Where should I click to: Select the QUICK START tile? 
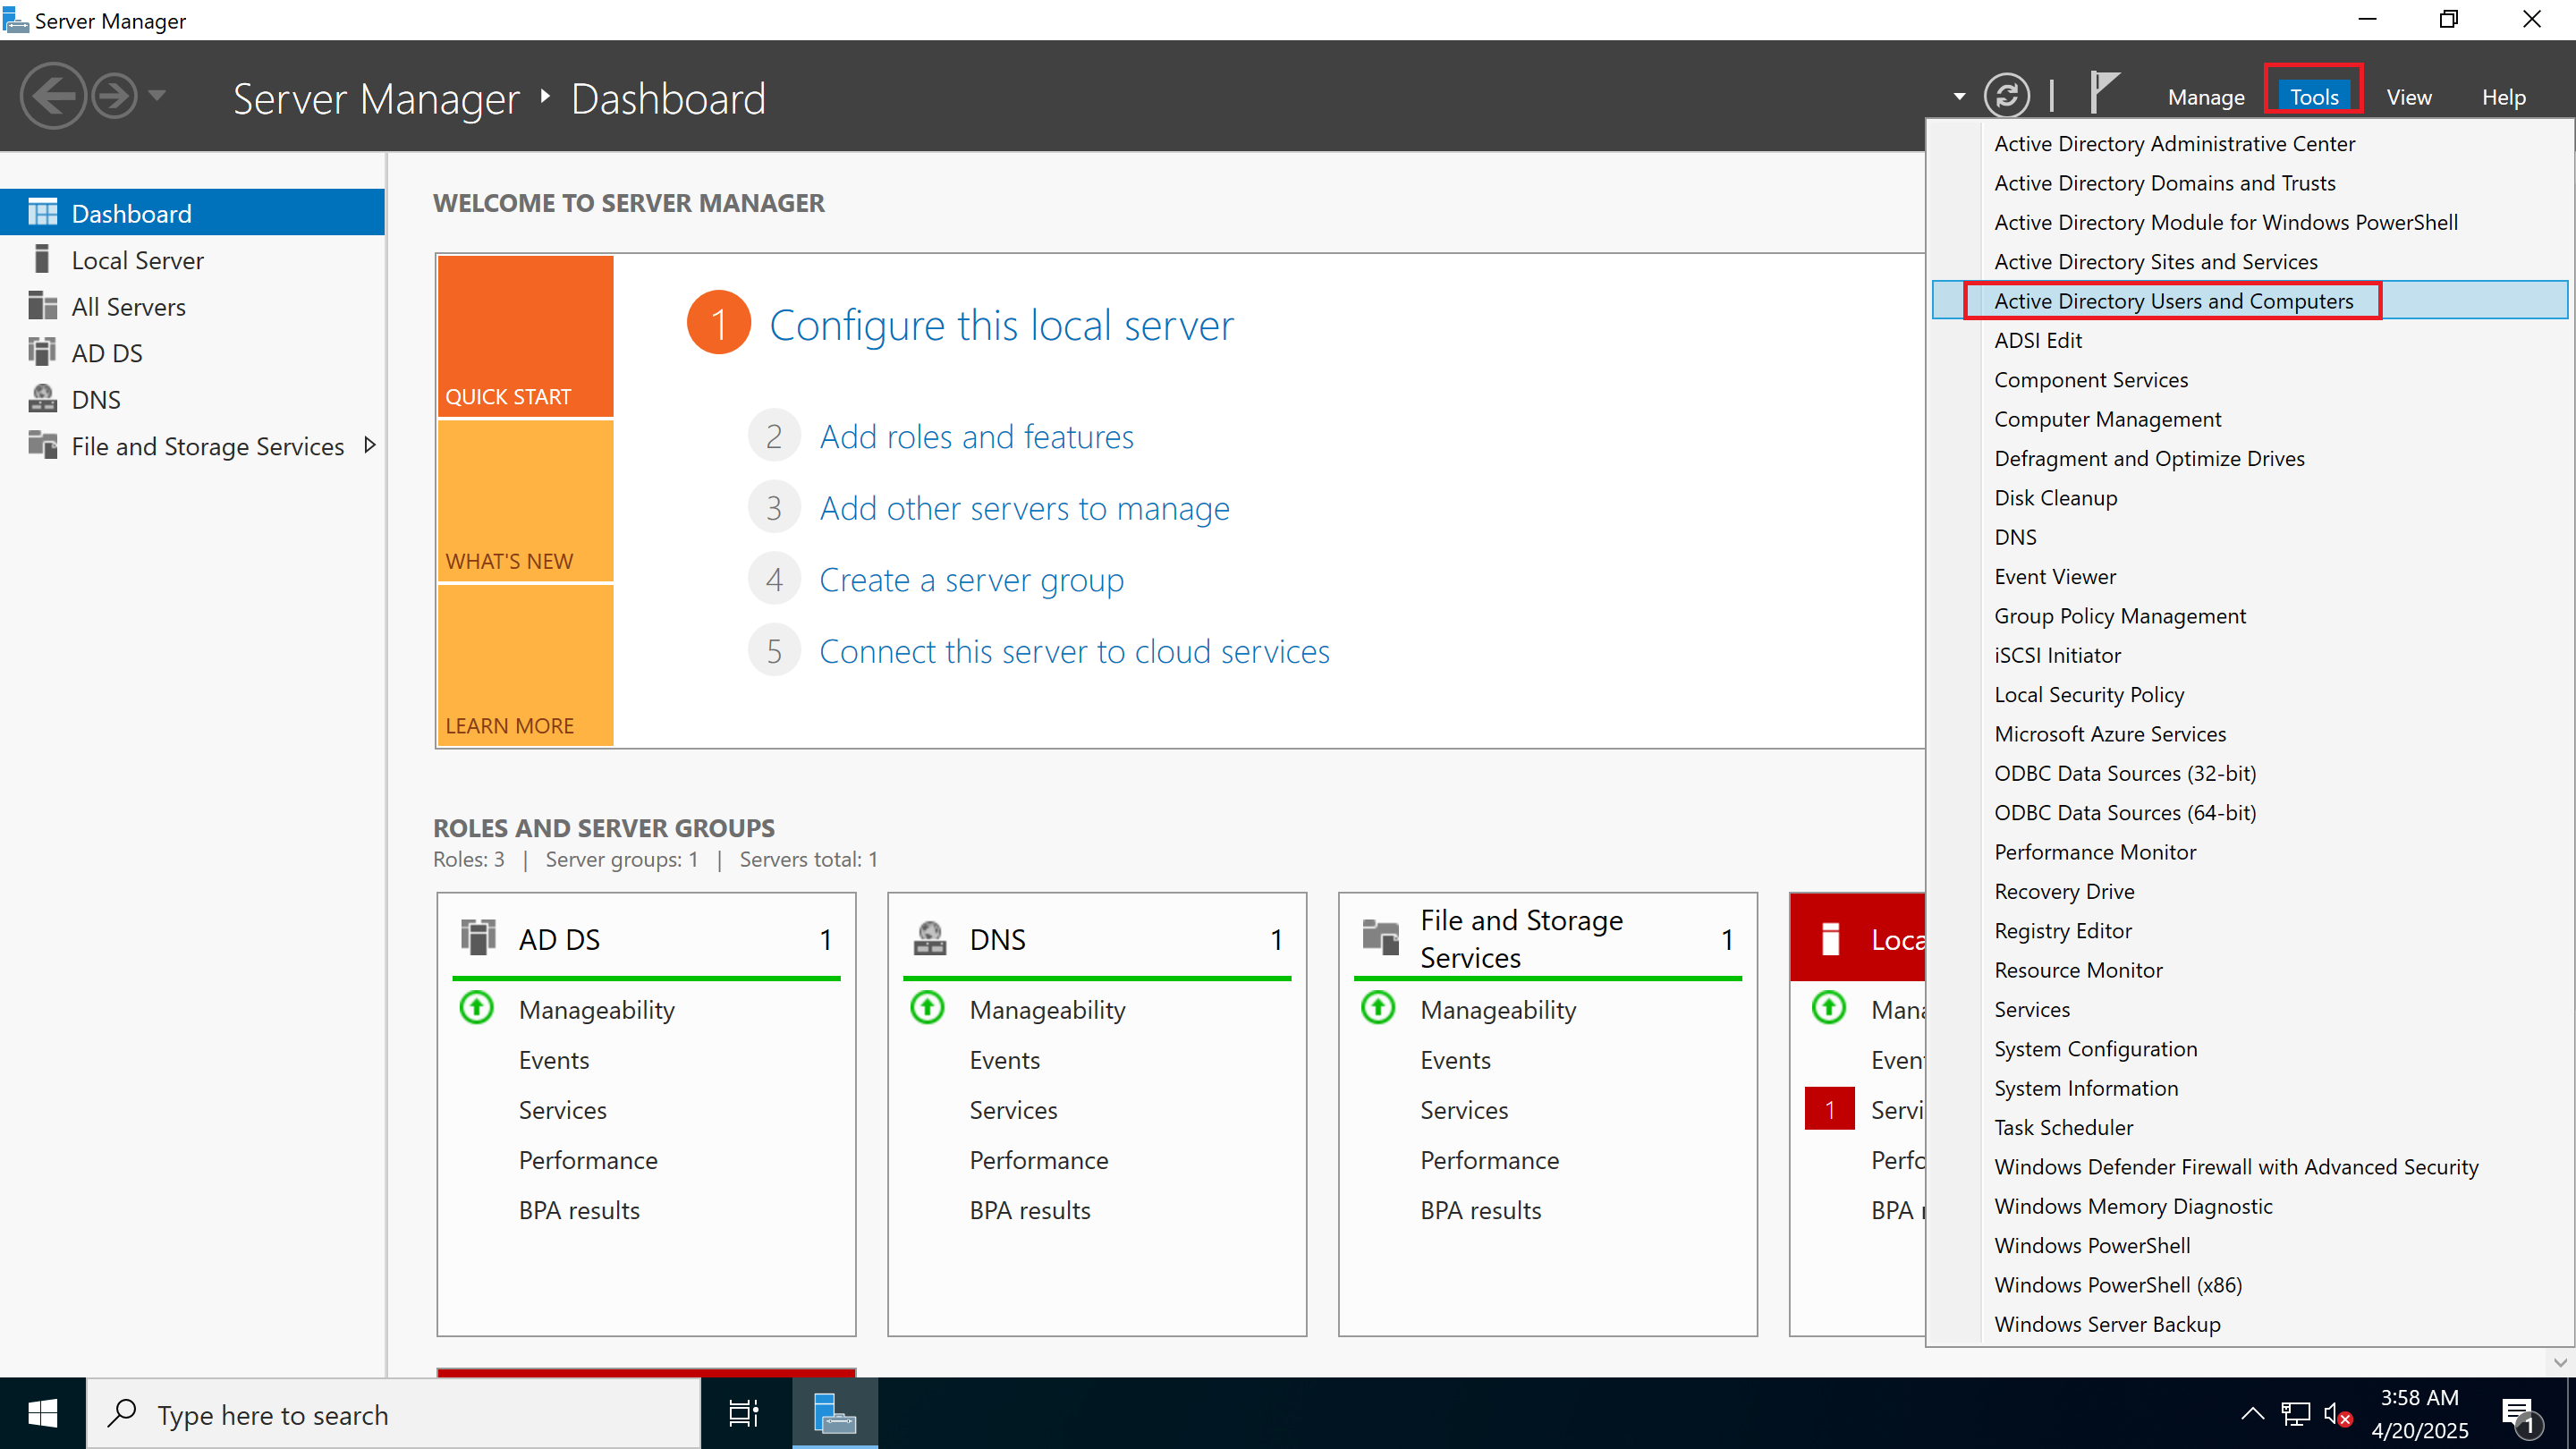[x=525, y=336]
